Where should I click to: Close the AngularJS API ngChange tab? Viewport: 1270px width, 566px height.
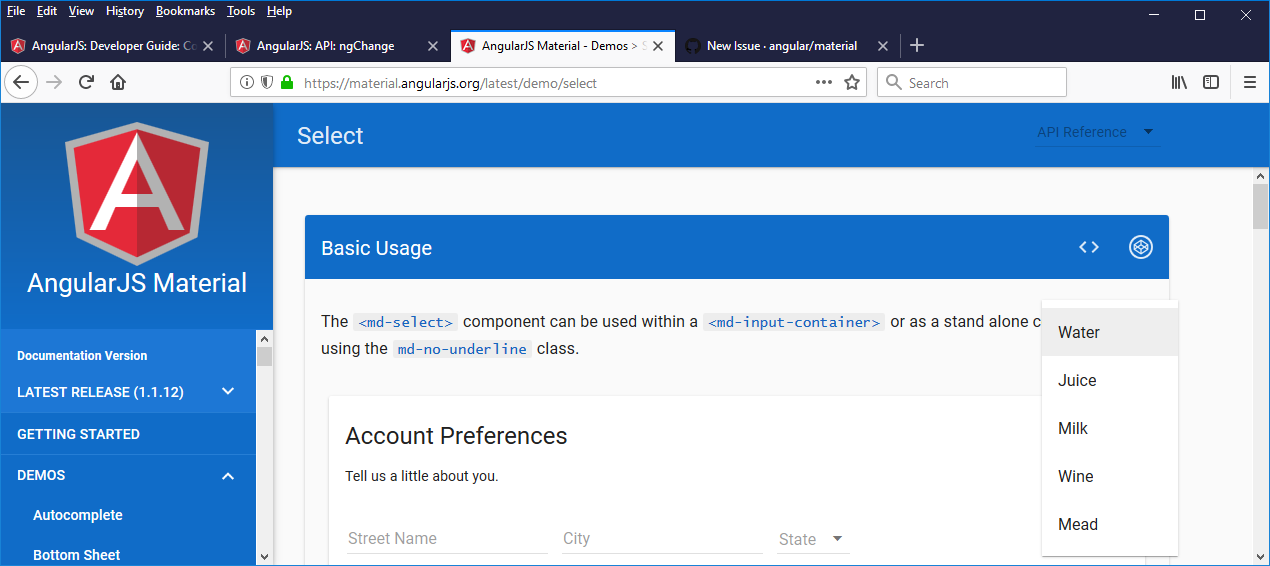click(x=433, y=45)
